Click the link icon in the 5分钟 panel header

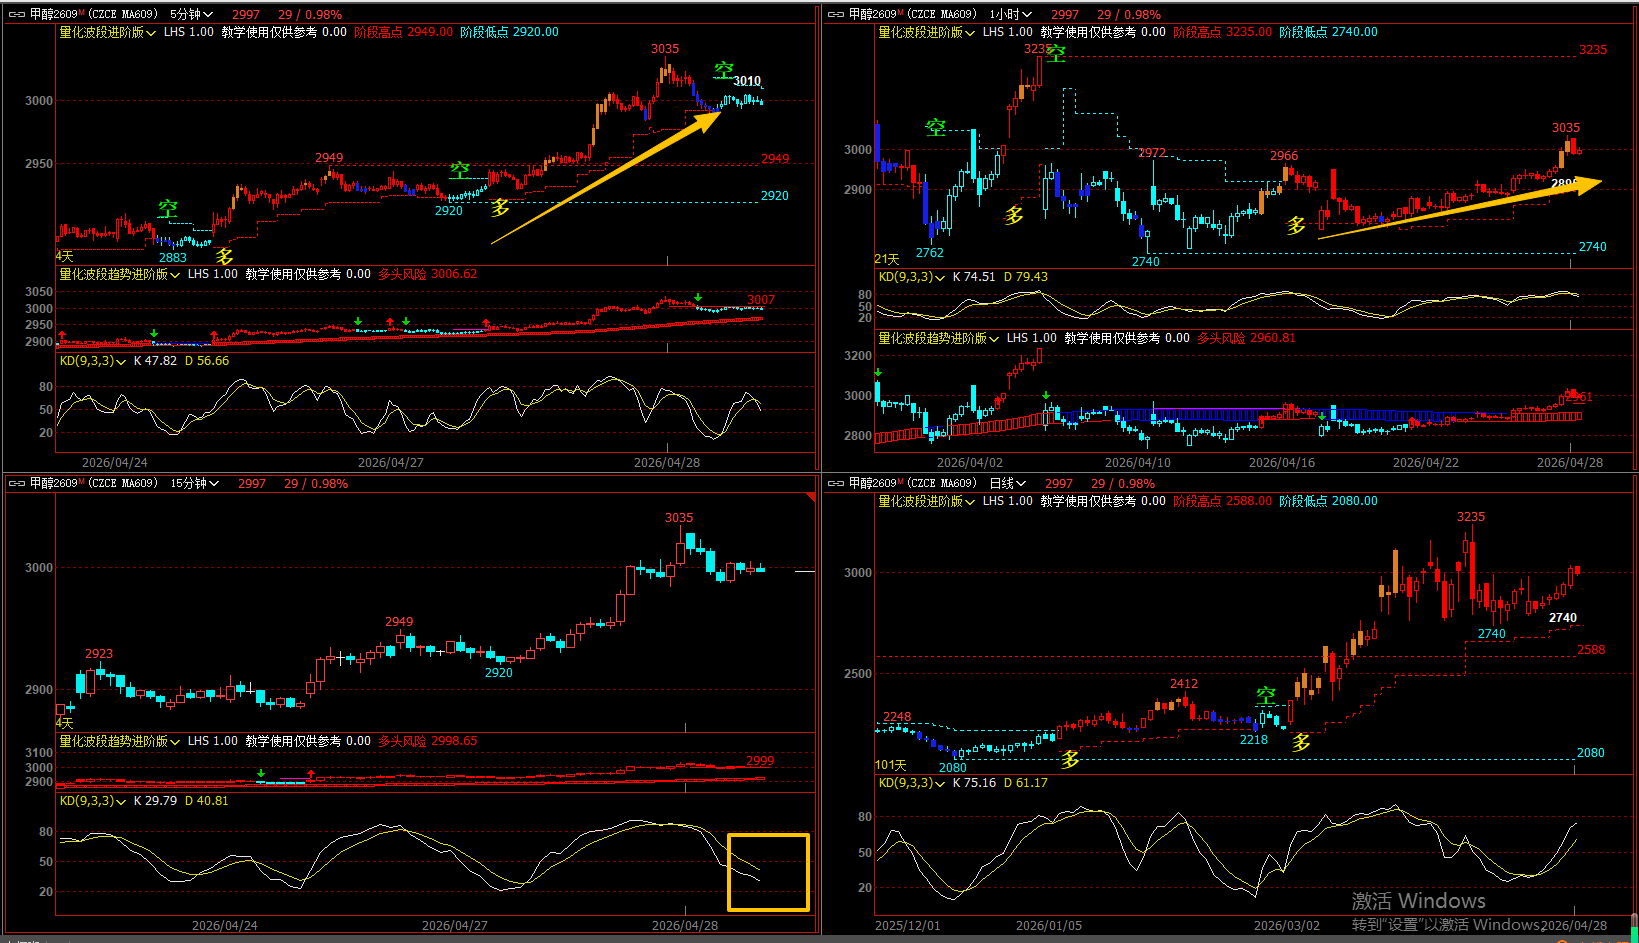click(17, 15)
